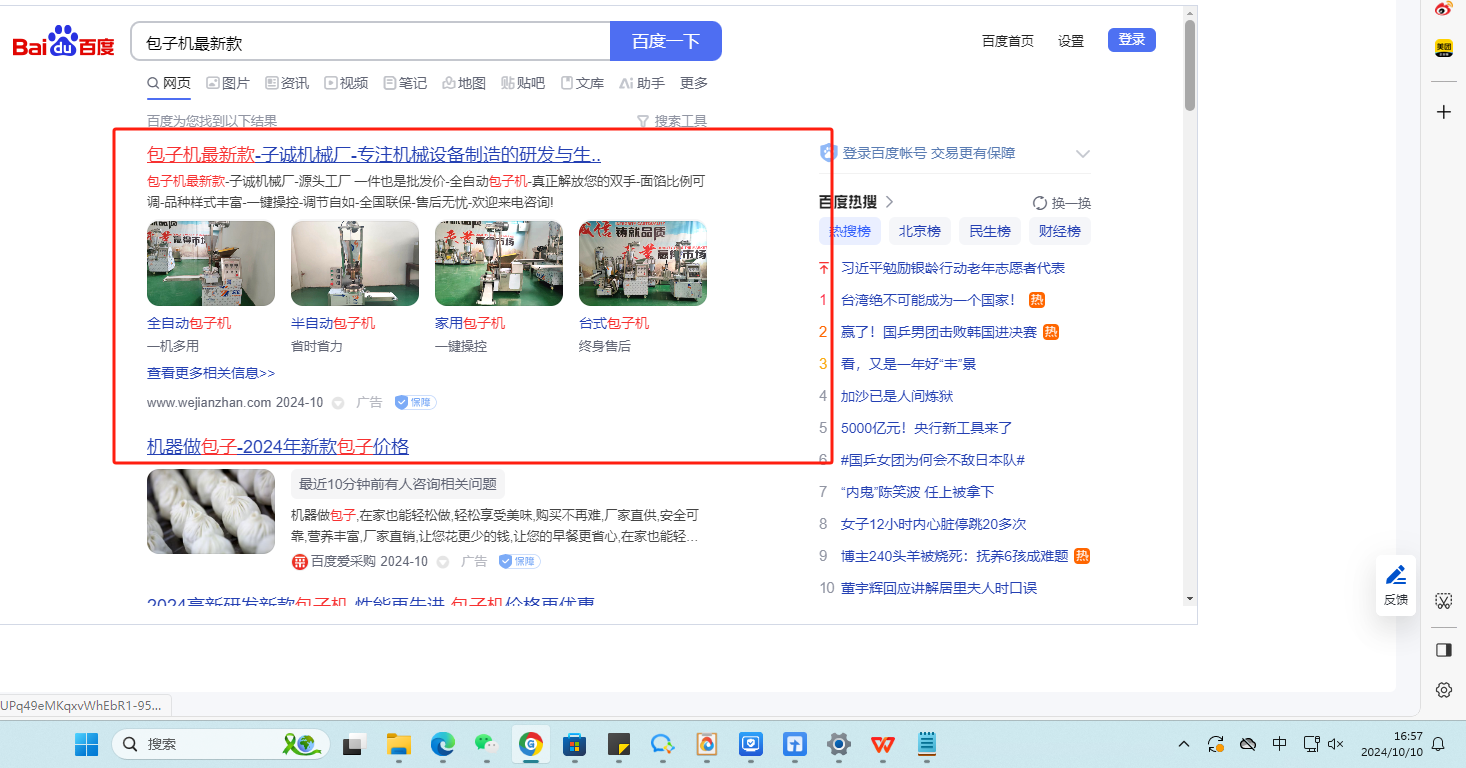This screenshot has width=1466, height=768.
Task: Switch to the 地图 search tab
Action: [464, 83]
